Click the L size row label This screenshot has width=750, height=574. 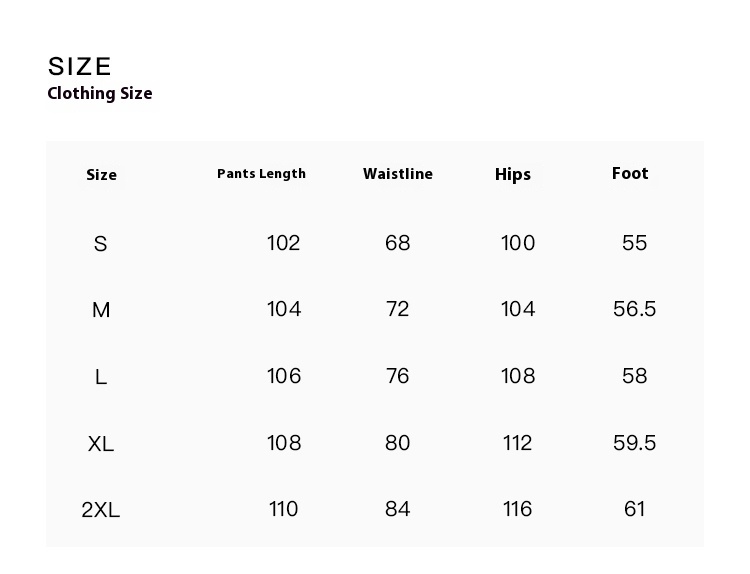pyautogui.click(x=101, y=377)
